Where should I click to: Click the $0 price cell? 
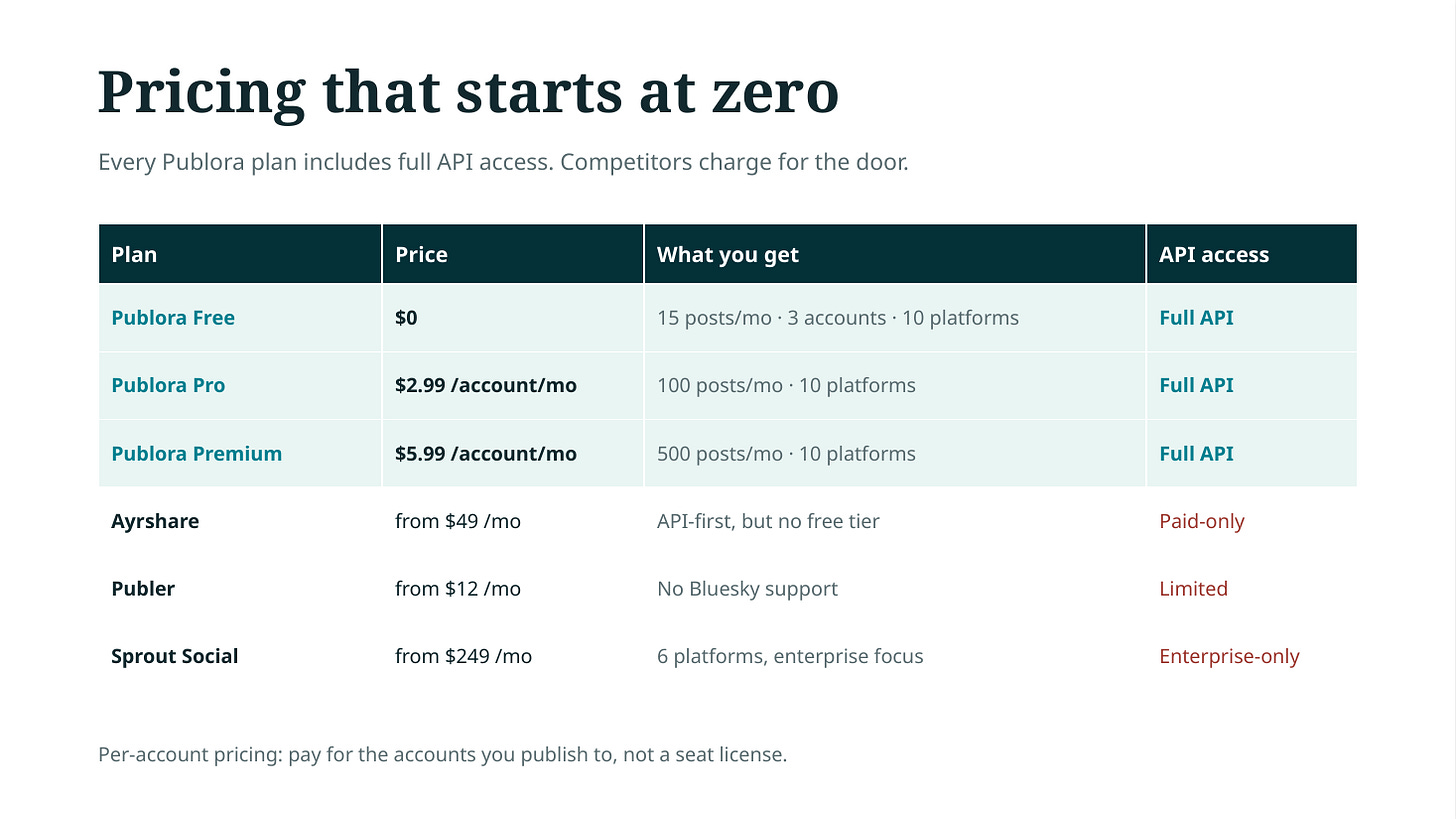[406, 318]
